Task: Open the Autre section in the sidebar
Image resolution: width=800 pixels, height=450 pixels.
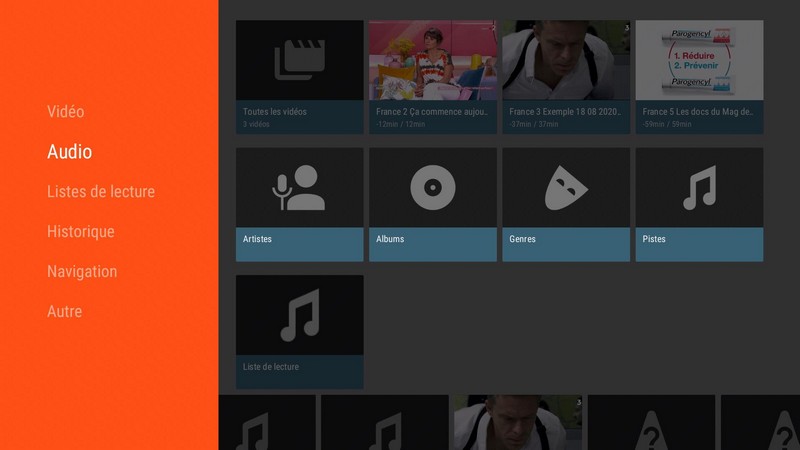Action: tap(64, 312)
